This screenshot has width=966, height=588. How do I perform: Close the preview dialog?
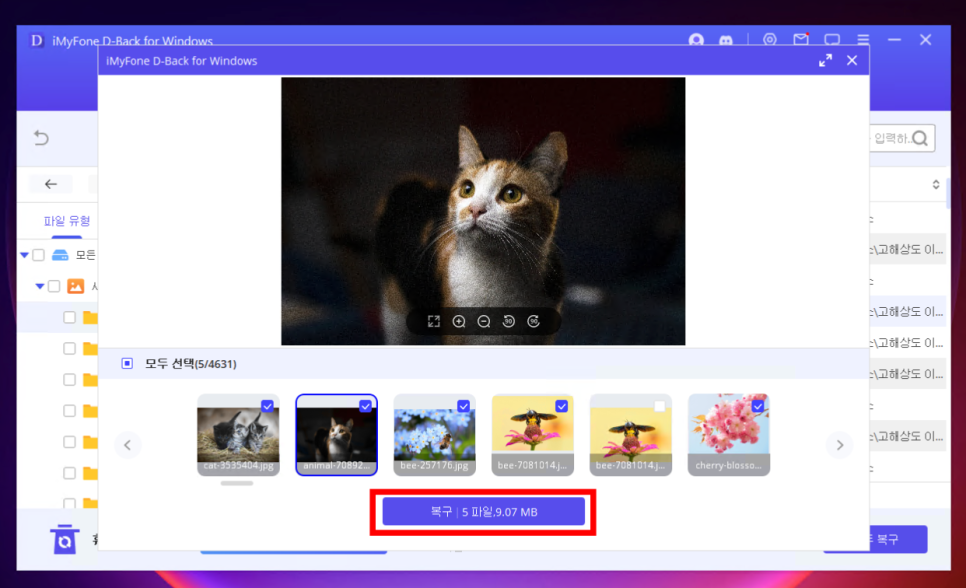click(x=852, y=60)
